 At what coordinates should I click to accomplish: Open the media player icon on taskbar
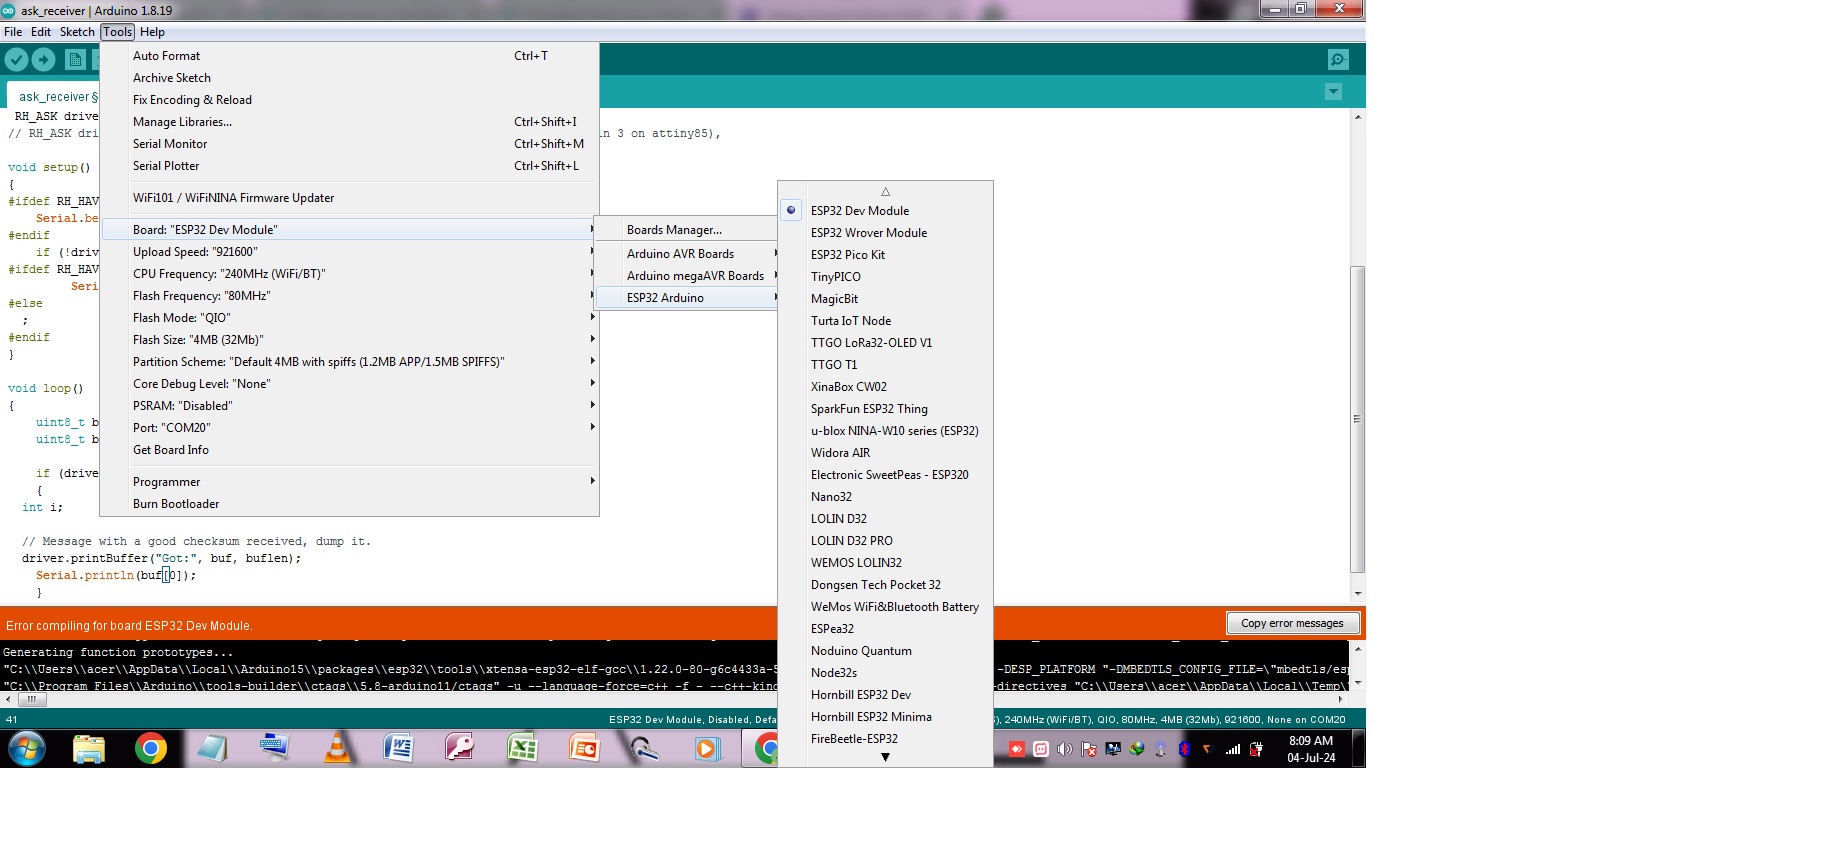(x=707, y=748)
